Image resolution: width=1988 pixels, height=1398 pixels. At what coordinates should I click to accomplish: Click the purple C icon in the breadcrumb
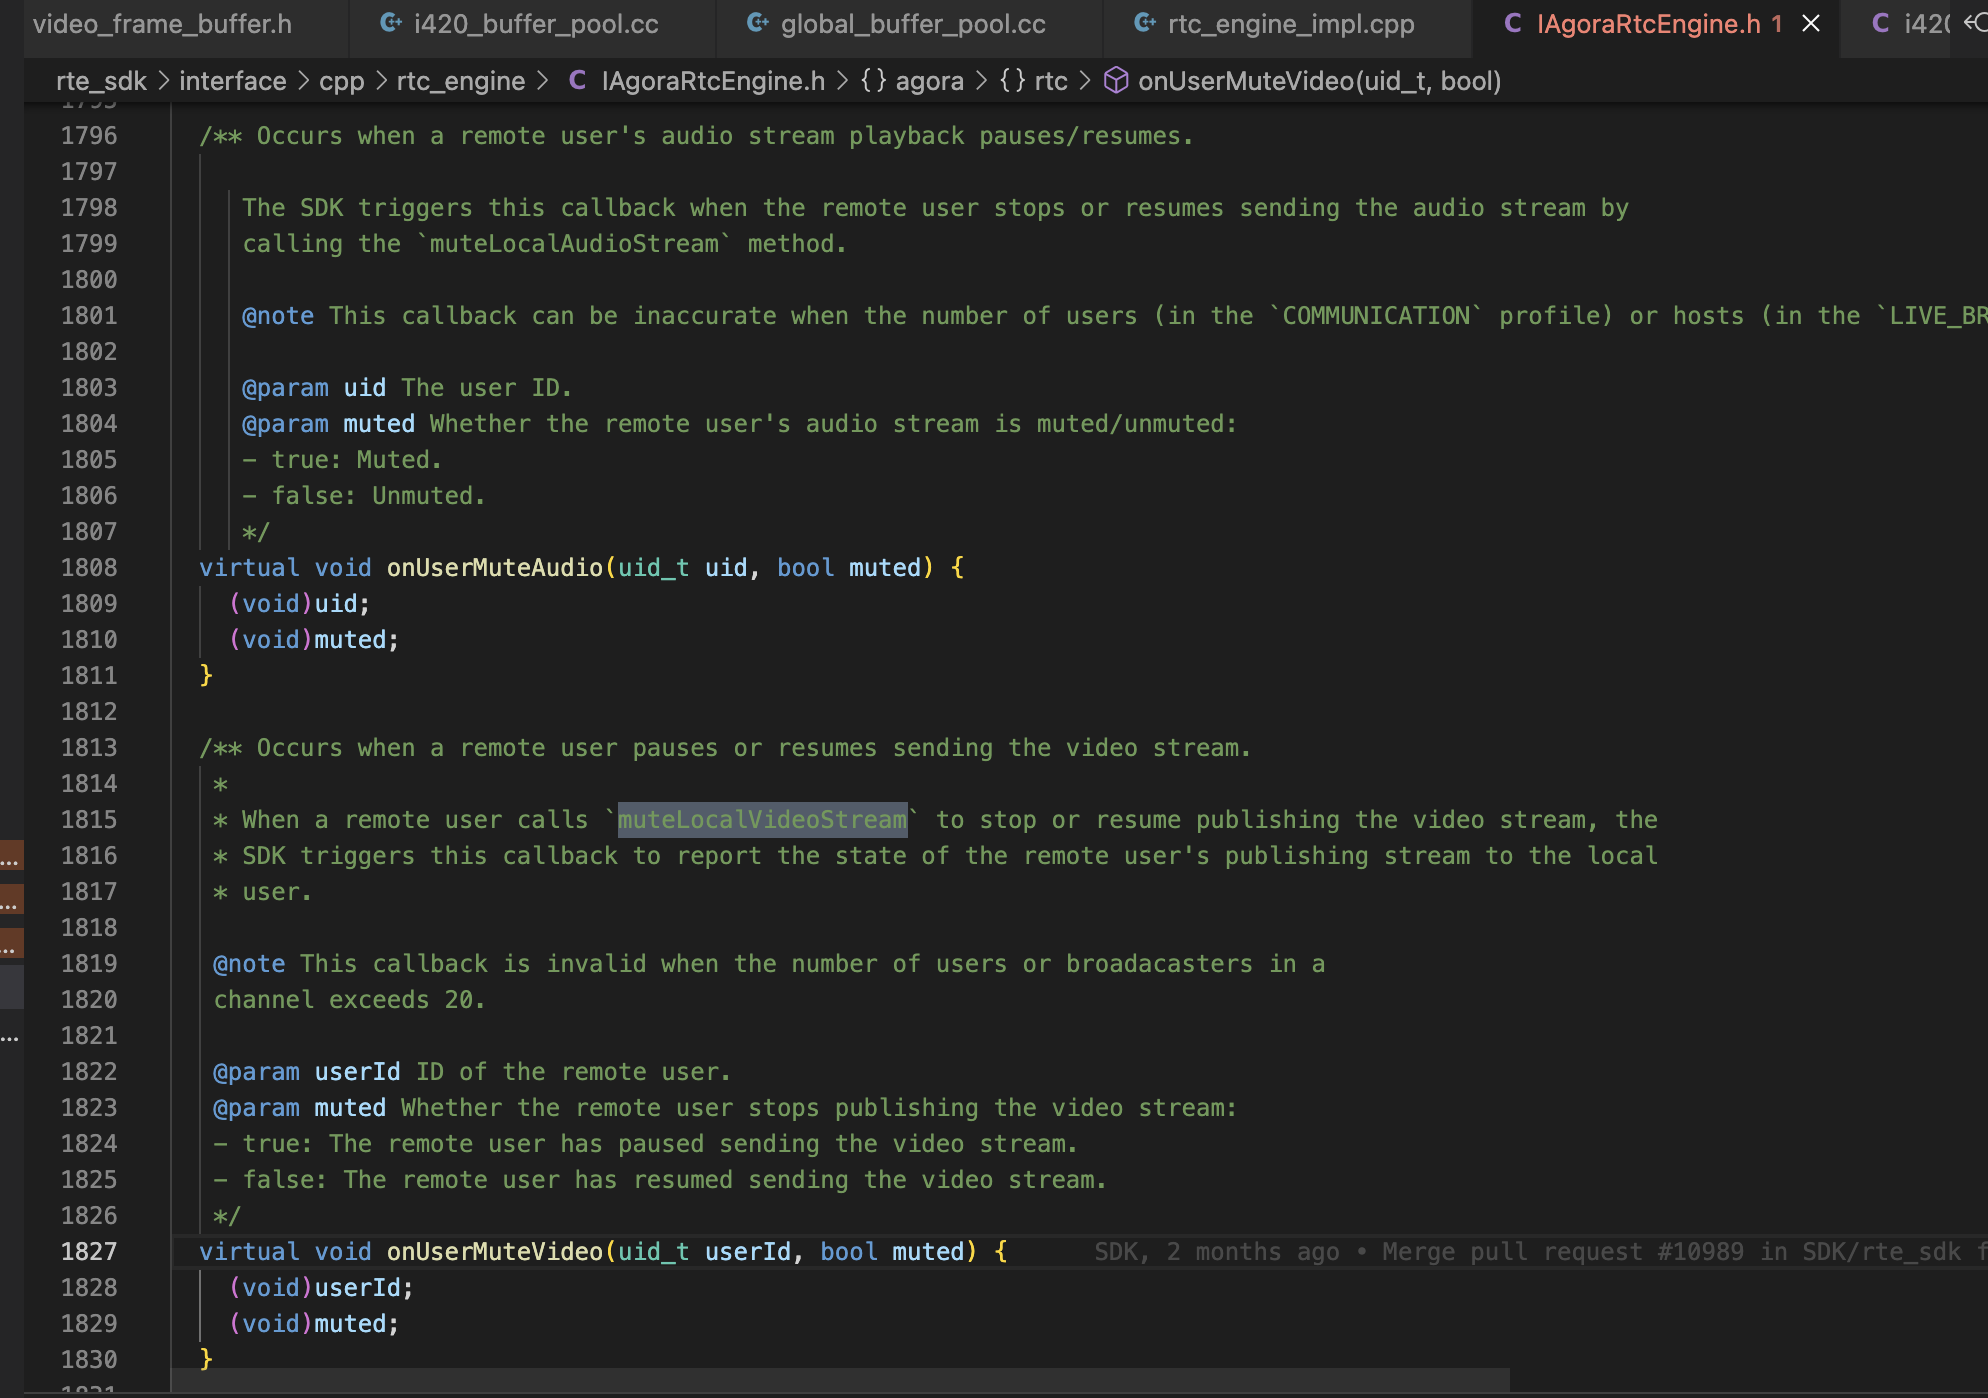577,81
